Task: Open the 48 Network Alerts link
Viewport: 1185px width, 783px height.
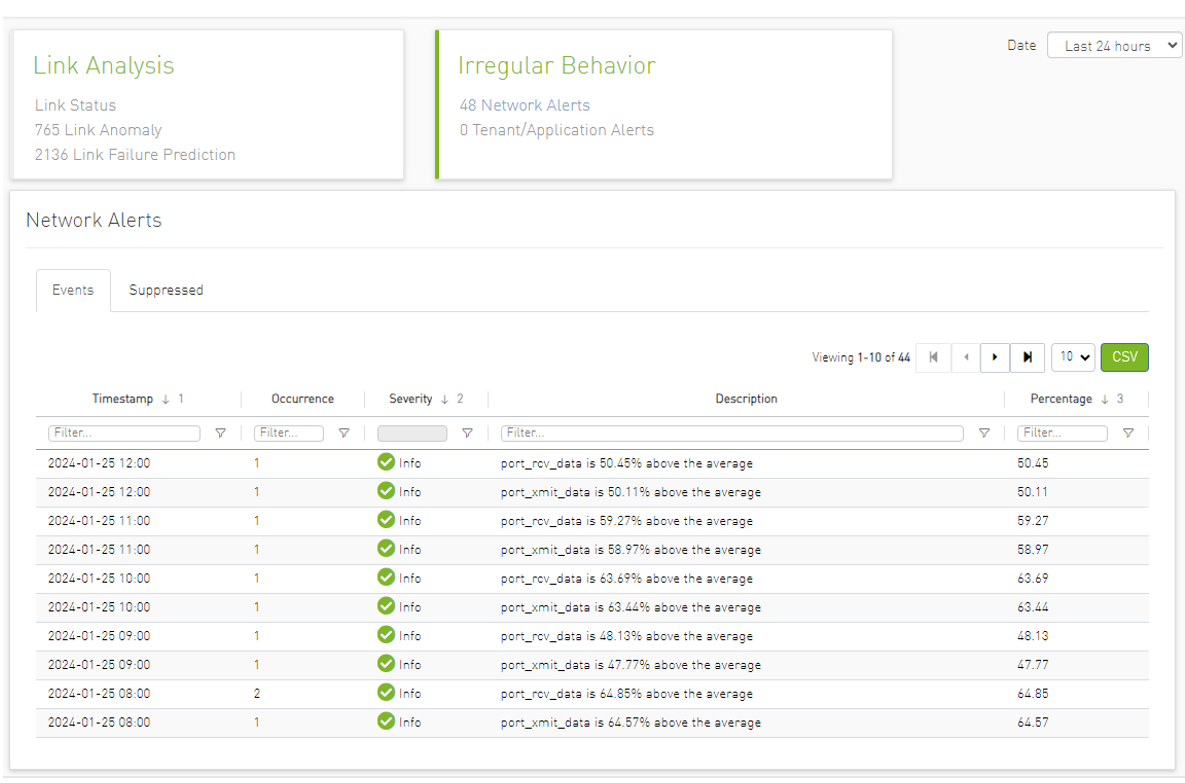Action: point(525,105)
